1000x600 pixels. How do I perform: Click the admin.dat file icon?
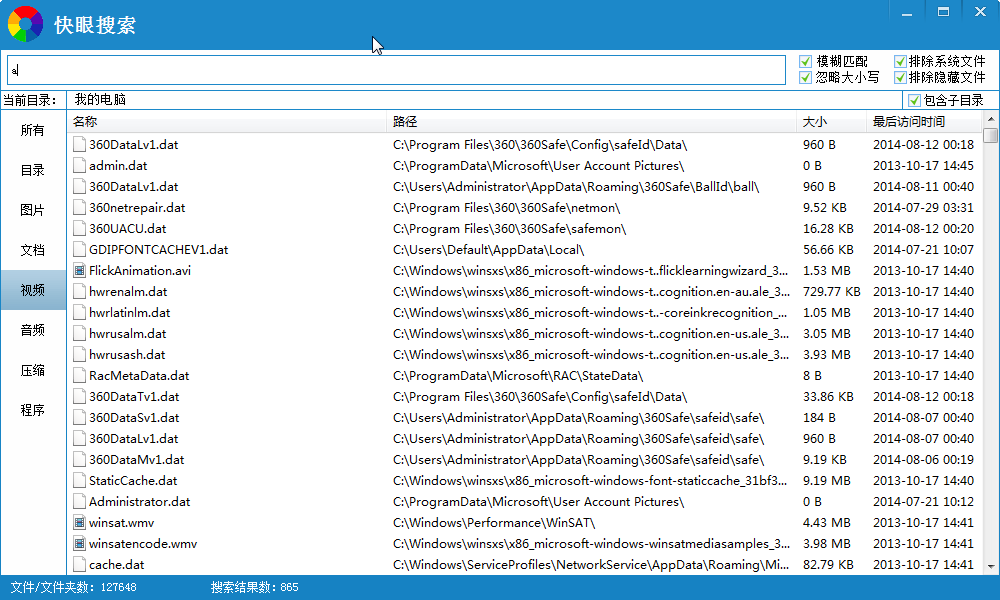tap(80, 166)
